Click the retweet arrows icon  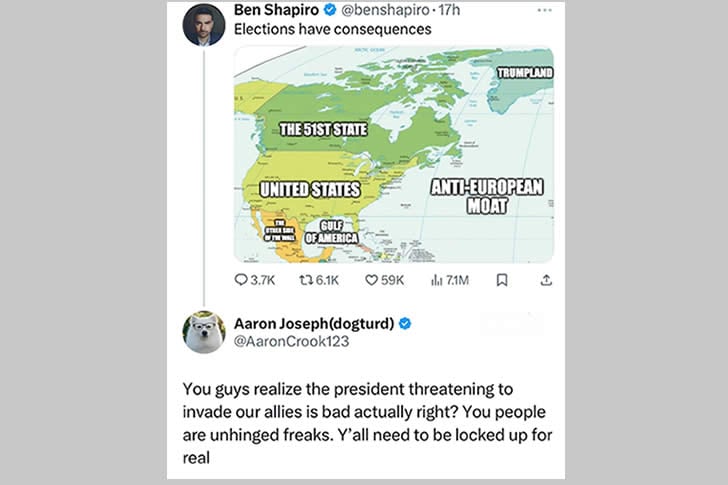click(308, 280)
